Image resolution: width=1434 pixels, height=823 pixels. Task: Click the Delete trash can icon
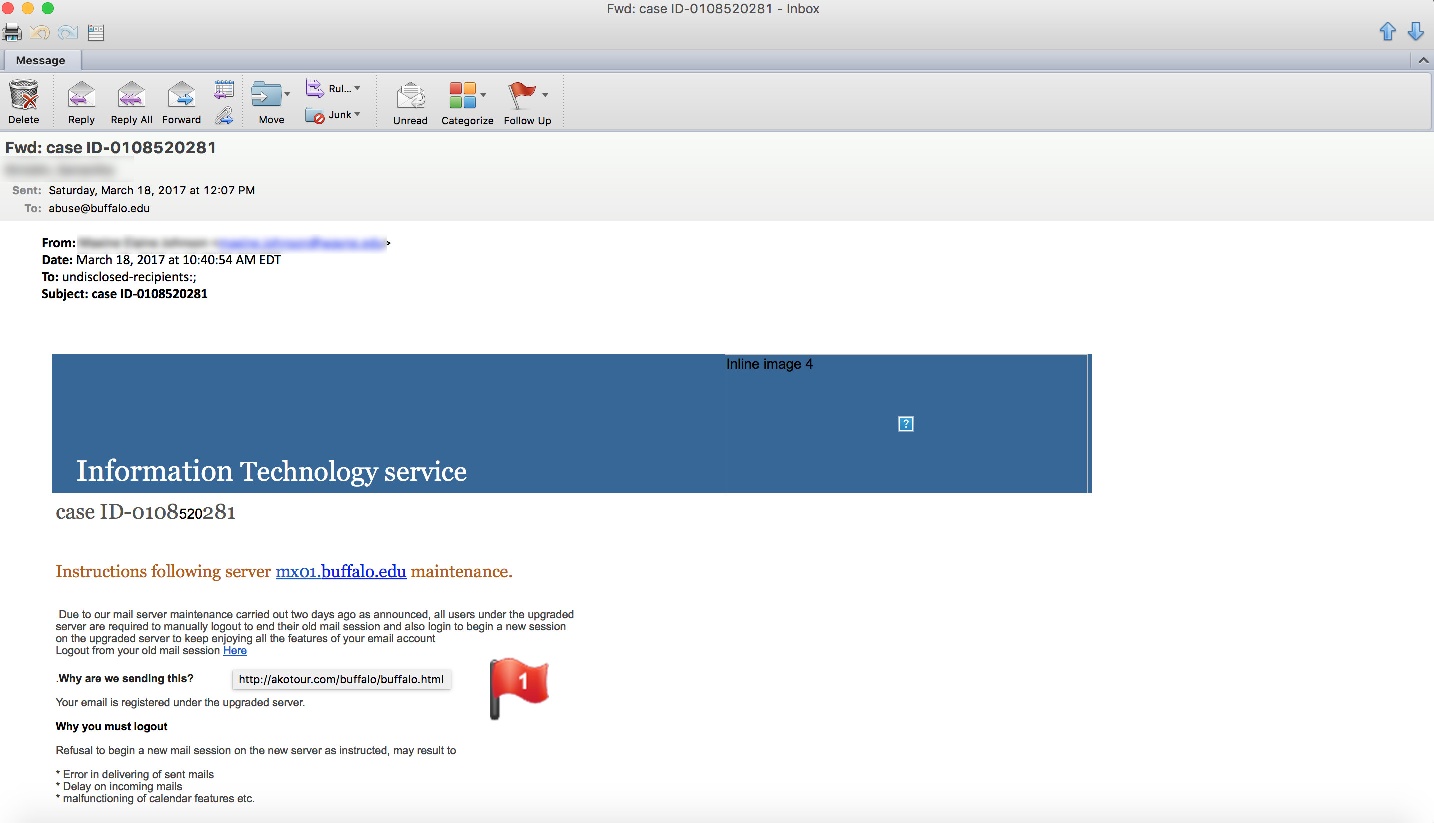click(x=23, y=97)
